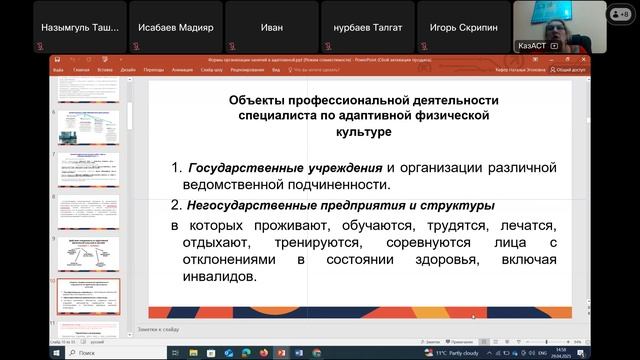
Task: Select the Назымгуль Таш... participant tile
Action: 80,27
